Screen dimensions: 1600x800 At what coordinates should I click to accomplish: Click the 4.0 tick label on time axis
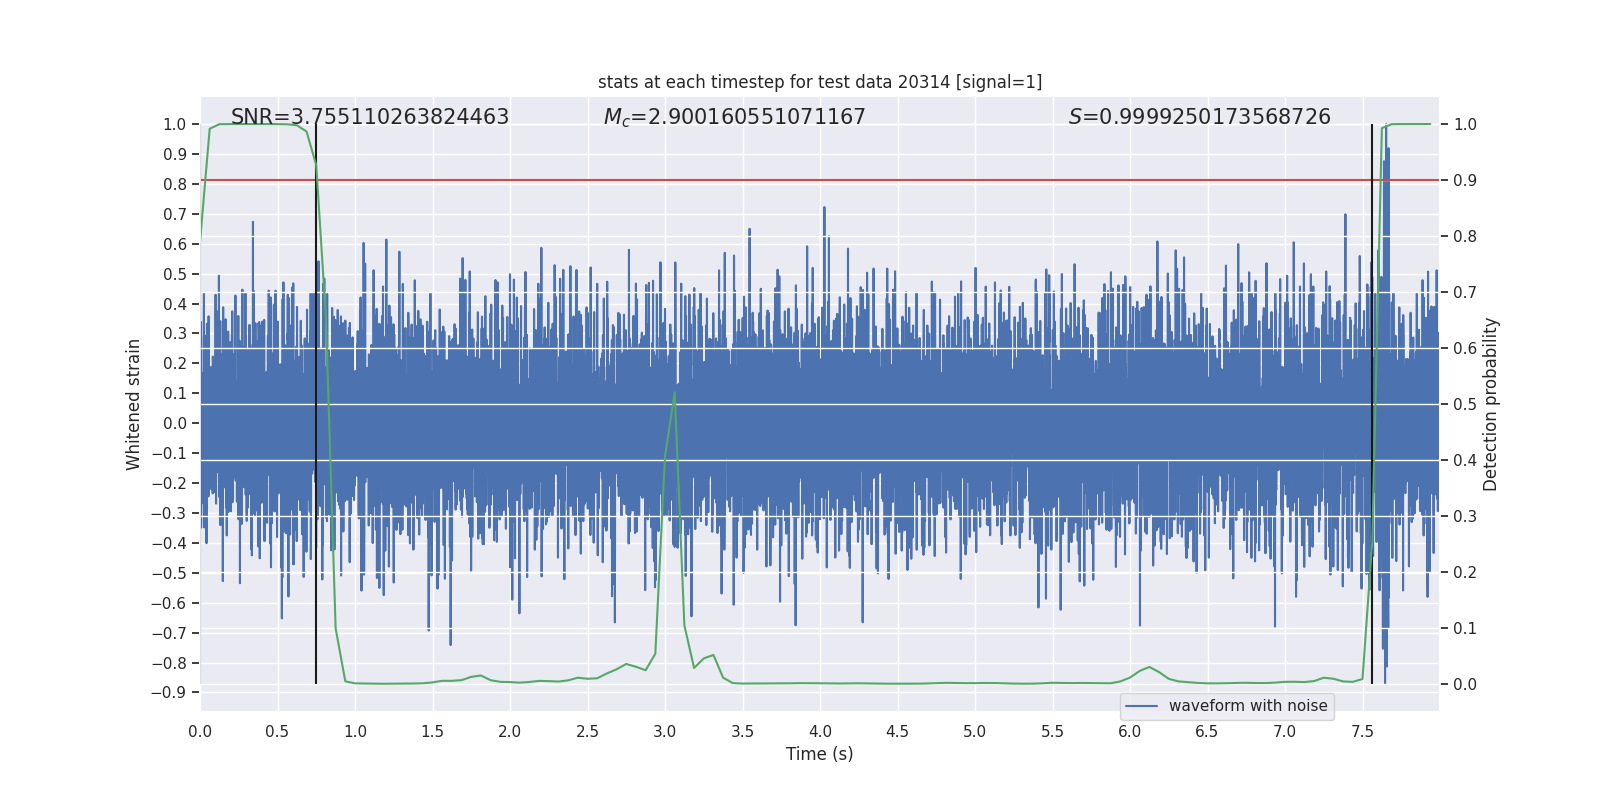(820, 732)
